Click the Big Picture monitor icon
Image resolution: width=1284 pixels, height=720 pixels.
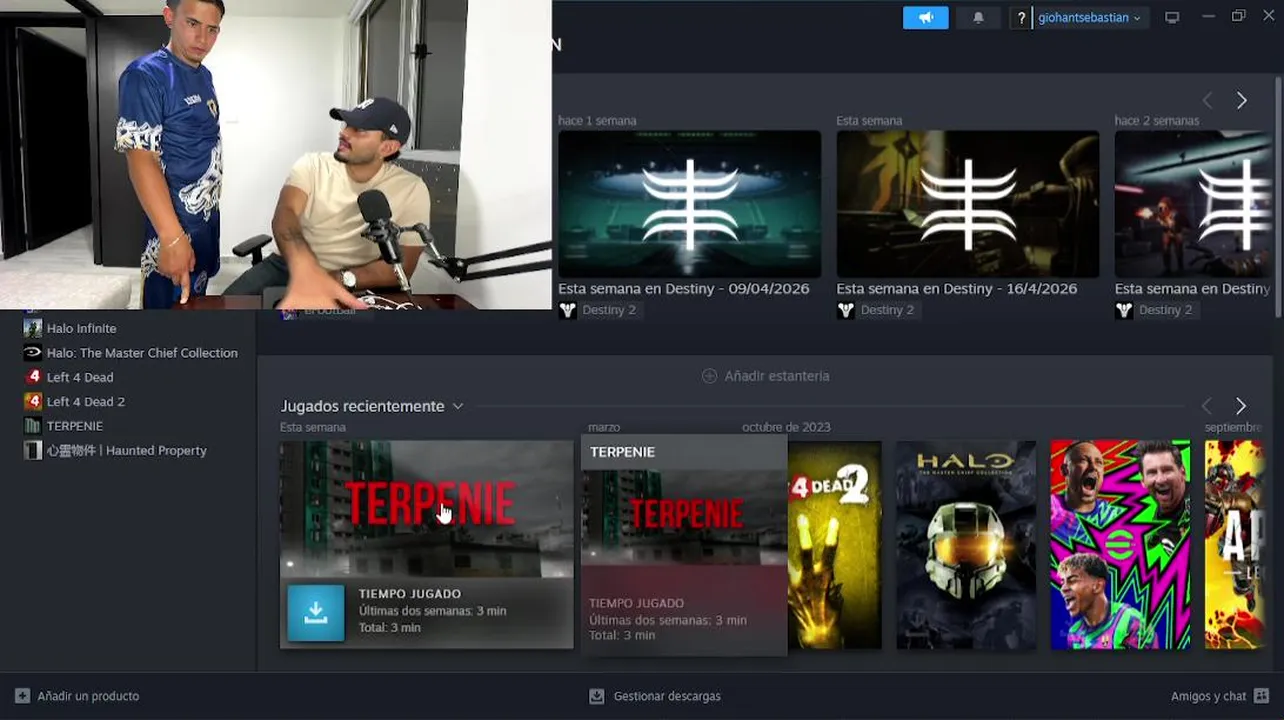pyautogui.click(x=1172, y=17)
